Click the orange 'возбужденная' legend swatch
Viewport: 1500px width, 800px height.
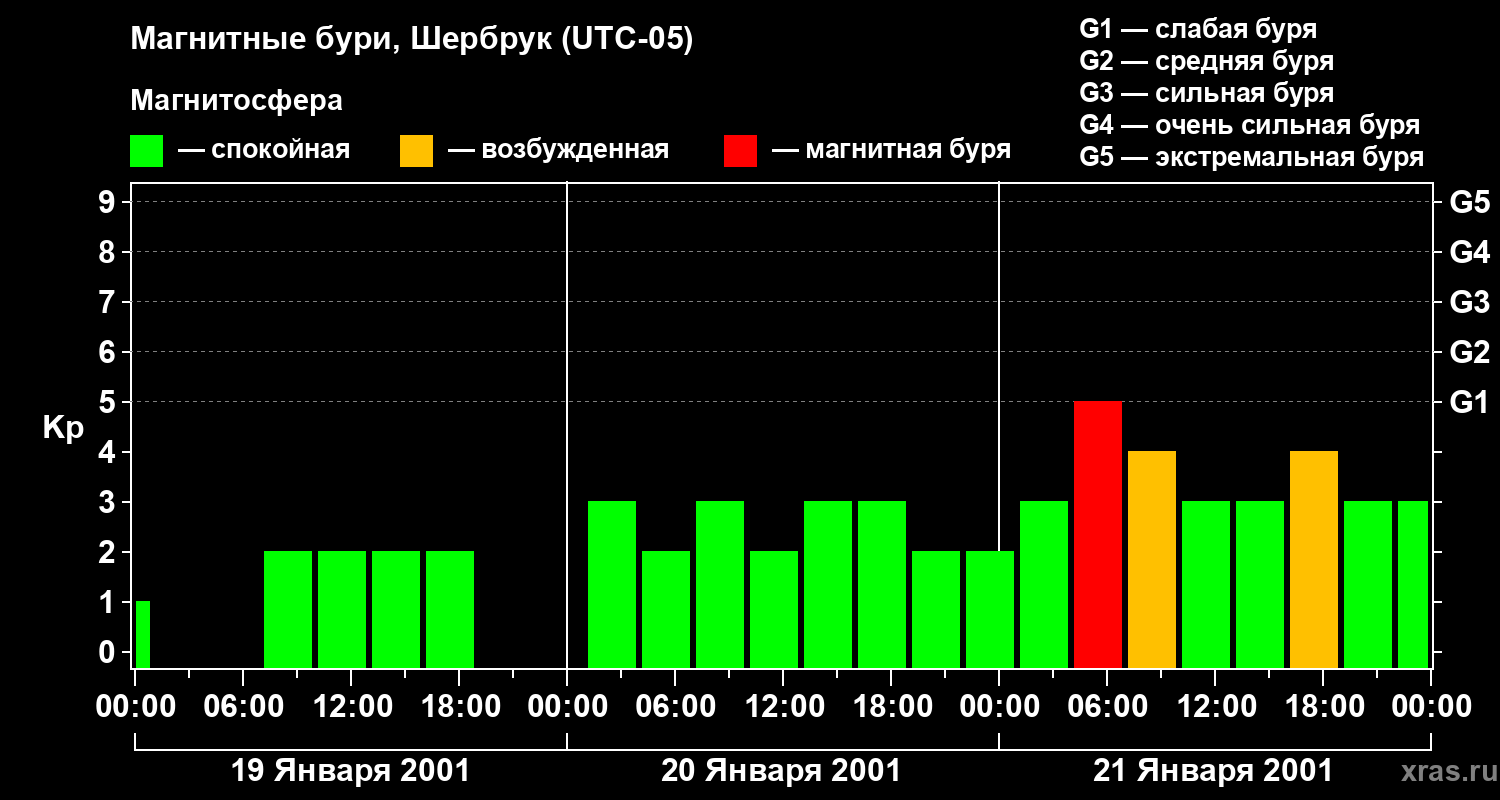point(417,151)
